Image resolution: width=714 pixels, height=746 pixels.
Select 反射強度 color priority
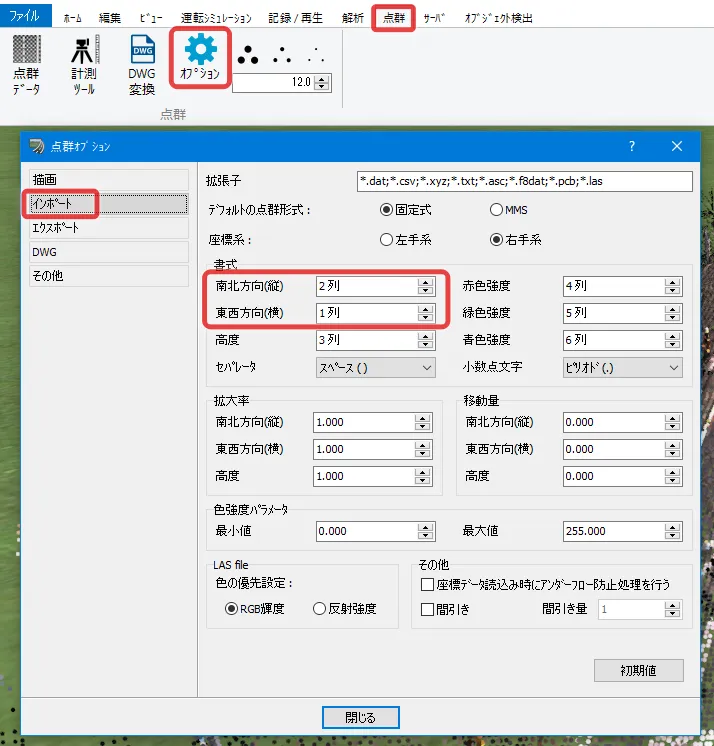pos(320,608)
